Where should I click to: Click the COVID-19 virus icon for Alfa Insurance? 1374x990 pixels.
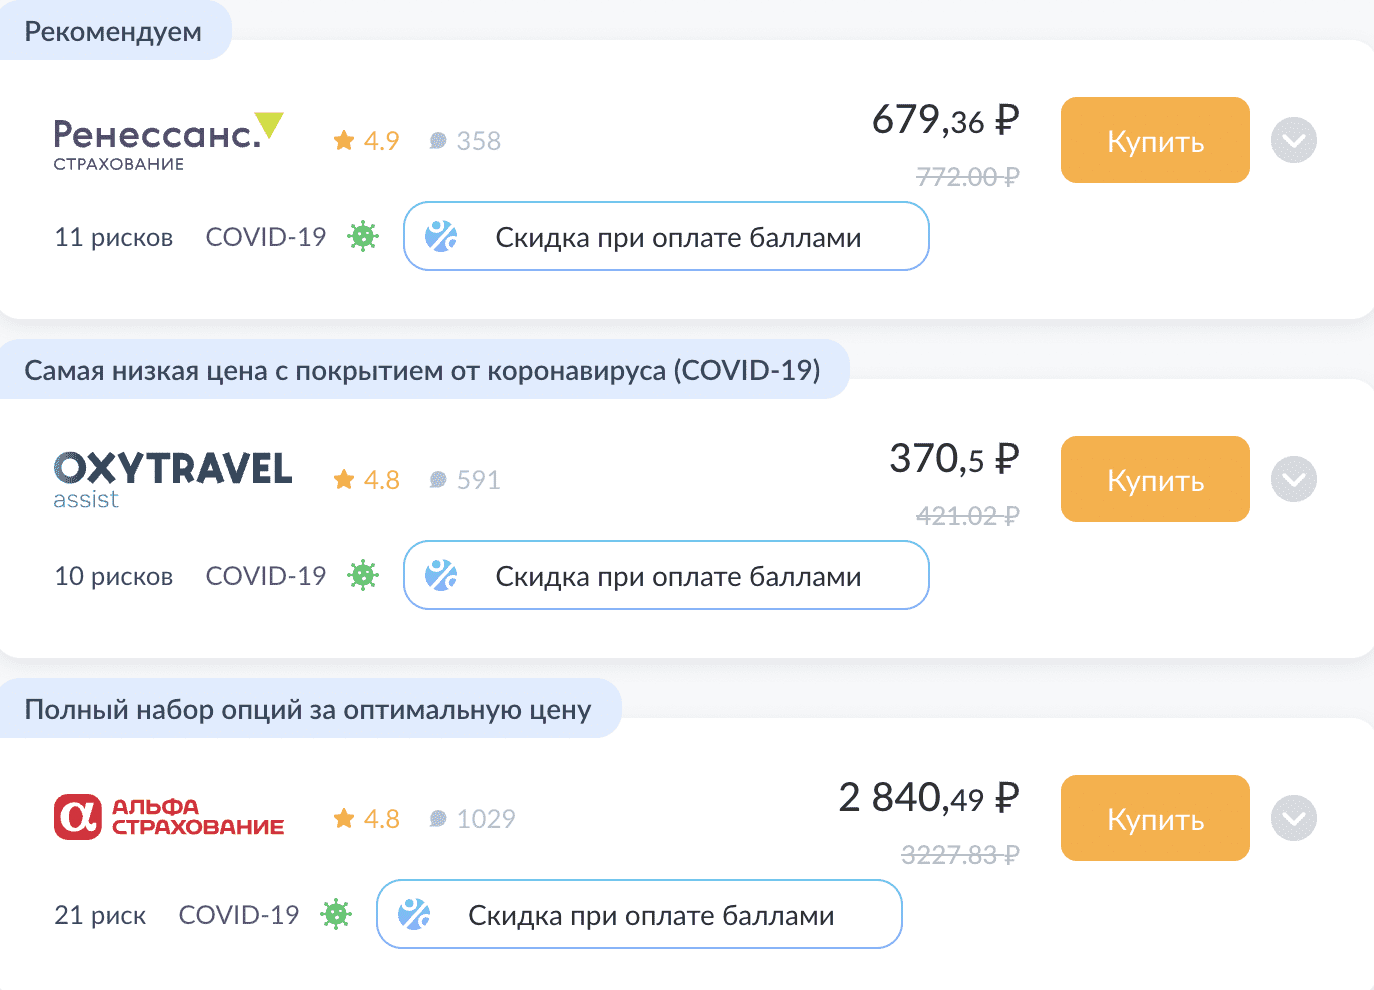pyautogui.click(x=336, y=914)
